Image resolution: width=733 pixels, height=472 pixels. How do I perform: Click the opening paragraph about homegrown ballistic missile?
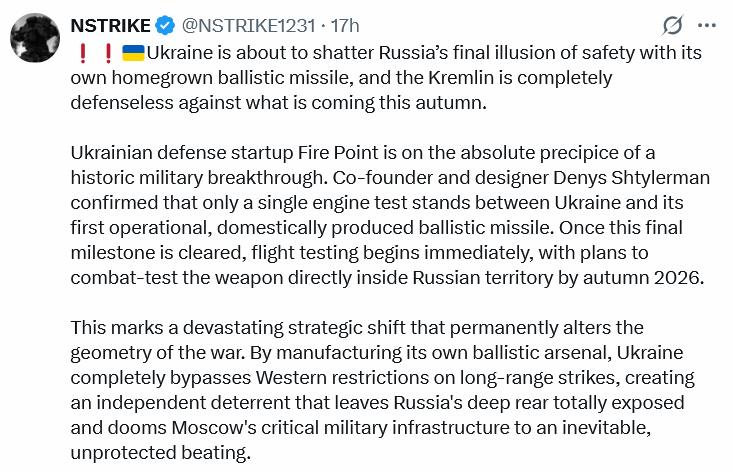[x=386, y=78]
